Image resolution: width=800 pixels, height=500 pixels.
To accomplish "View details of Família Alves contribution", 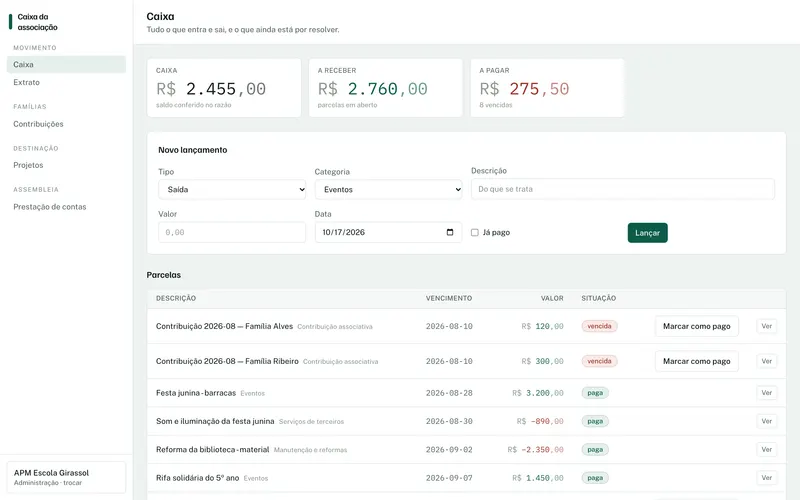I will click(x=766, y=326).
